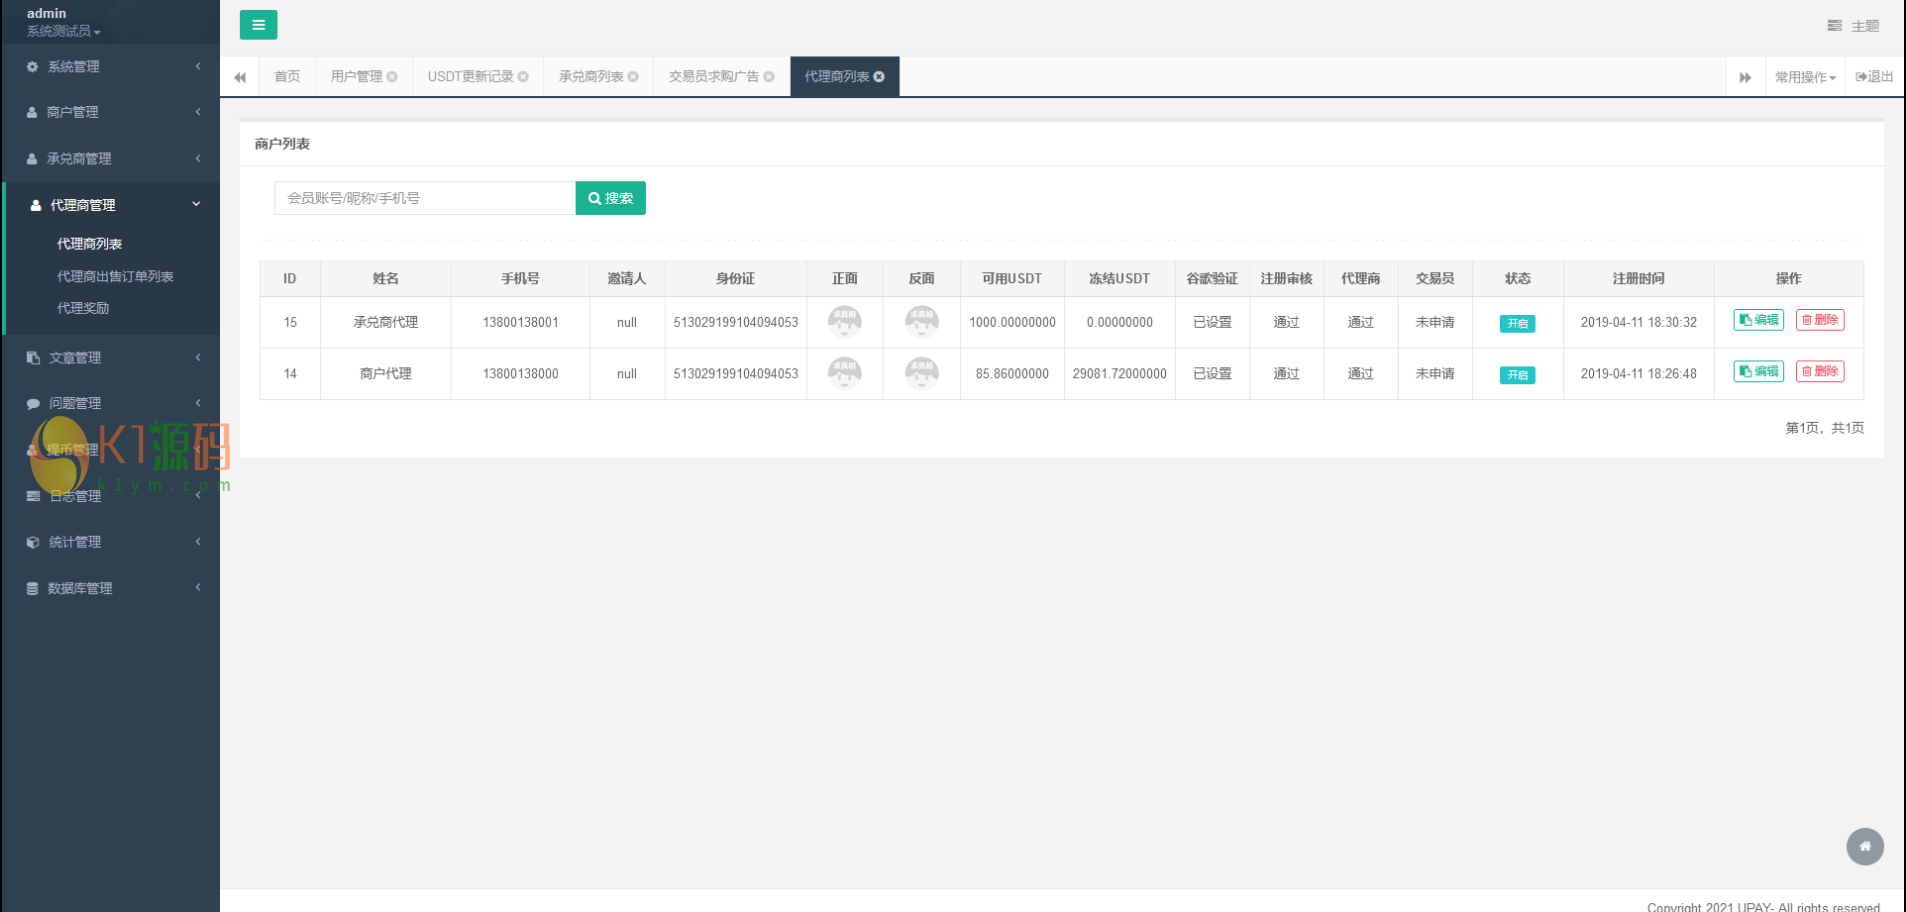The width and height of the screenshot is (1906, 912).
Task: Click the 第1页，共1页 pagination text
Action: tap(1825, 428)
